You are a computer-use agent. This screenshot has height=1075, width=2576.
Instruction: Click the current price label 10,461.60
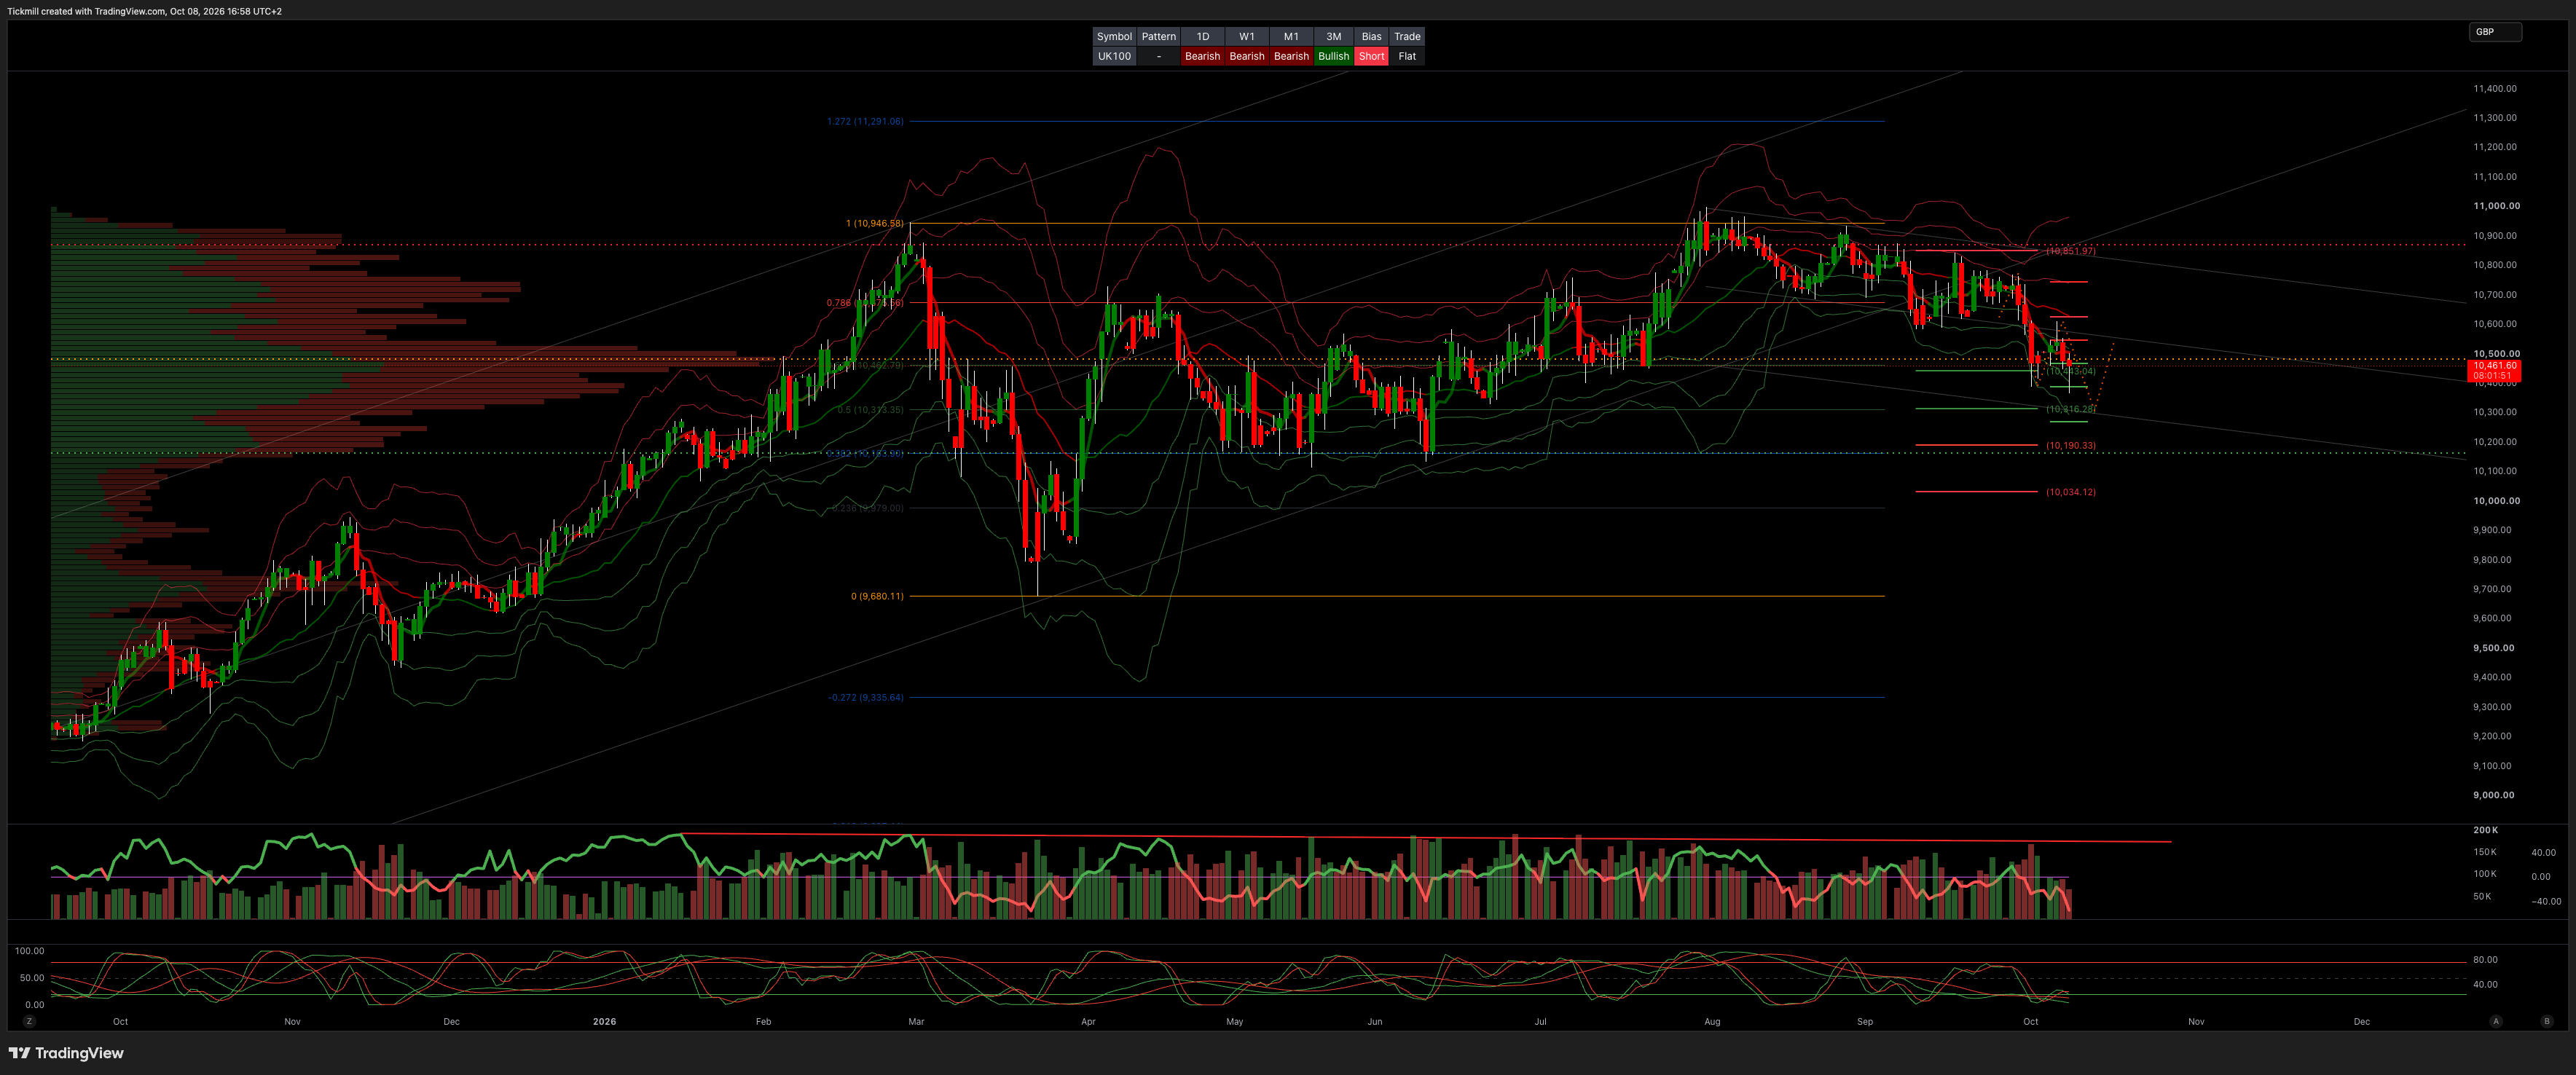point(2494,366)
